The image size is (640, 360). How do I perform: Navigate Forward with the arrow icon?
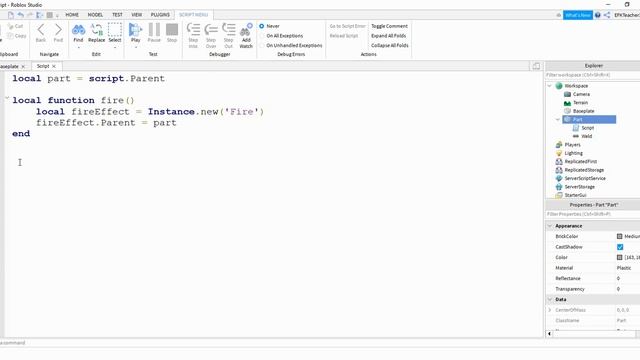click(x=58, y=29)
